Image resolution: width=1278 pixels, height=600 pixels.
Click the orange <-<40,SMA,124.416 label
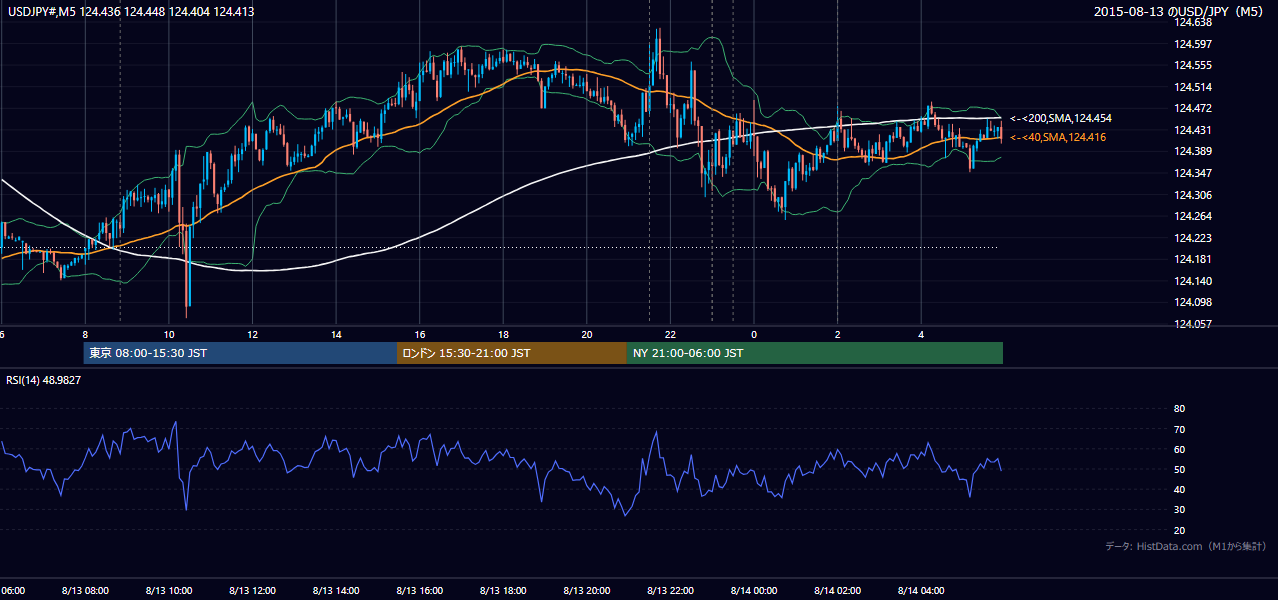pos(1058,137)
